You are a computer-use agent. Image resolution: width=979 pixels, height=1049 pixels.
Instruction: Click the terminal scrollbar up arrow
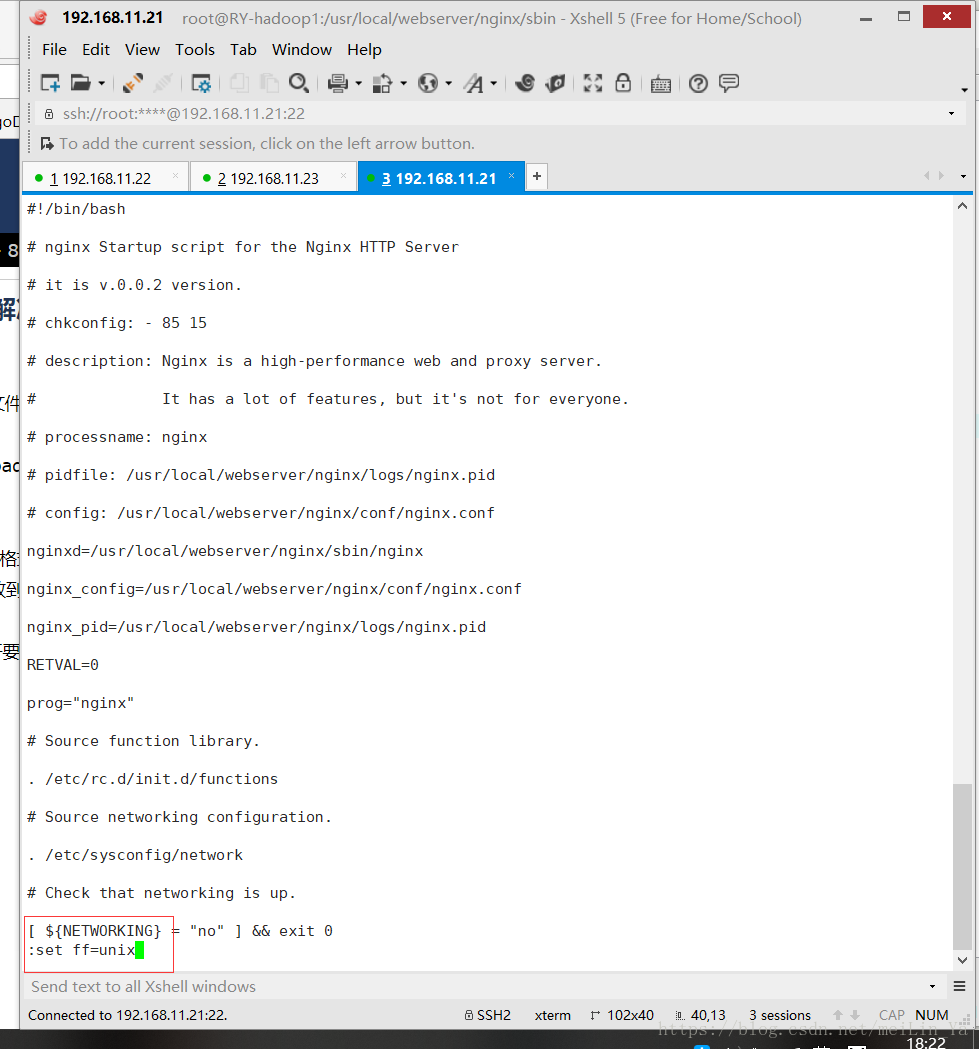coord(962,206)
